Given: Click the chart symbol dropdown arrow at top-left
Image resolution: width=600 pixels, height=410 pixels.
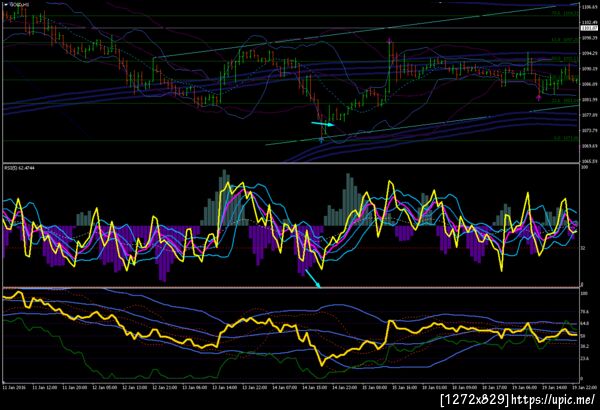Looking at the screenshot, I should (x=6, y=4).
